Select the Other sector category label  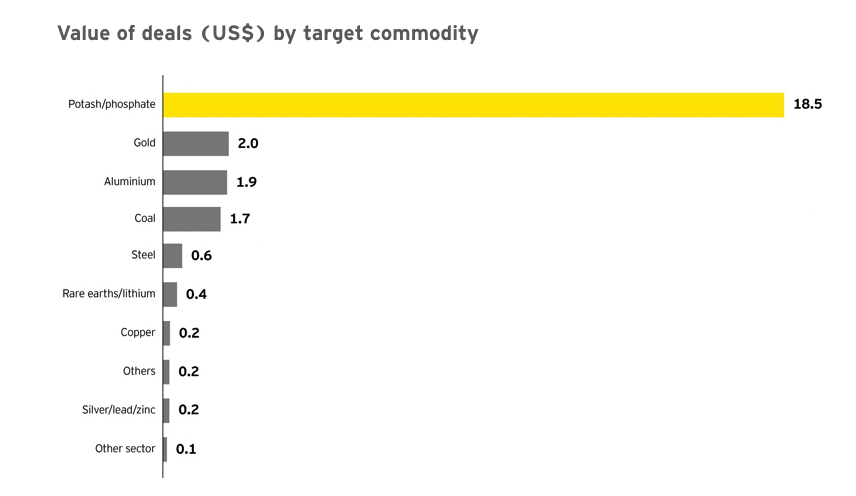click(x=125, y=449)
